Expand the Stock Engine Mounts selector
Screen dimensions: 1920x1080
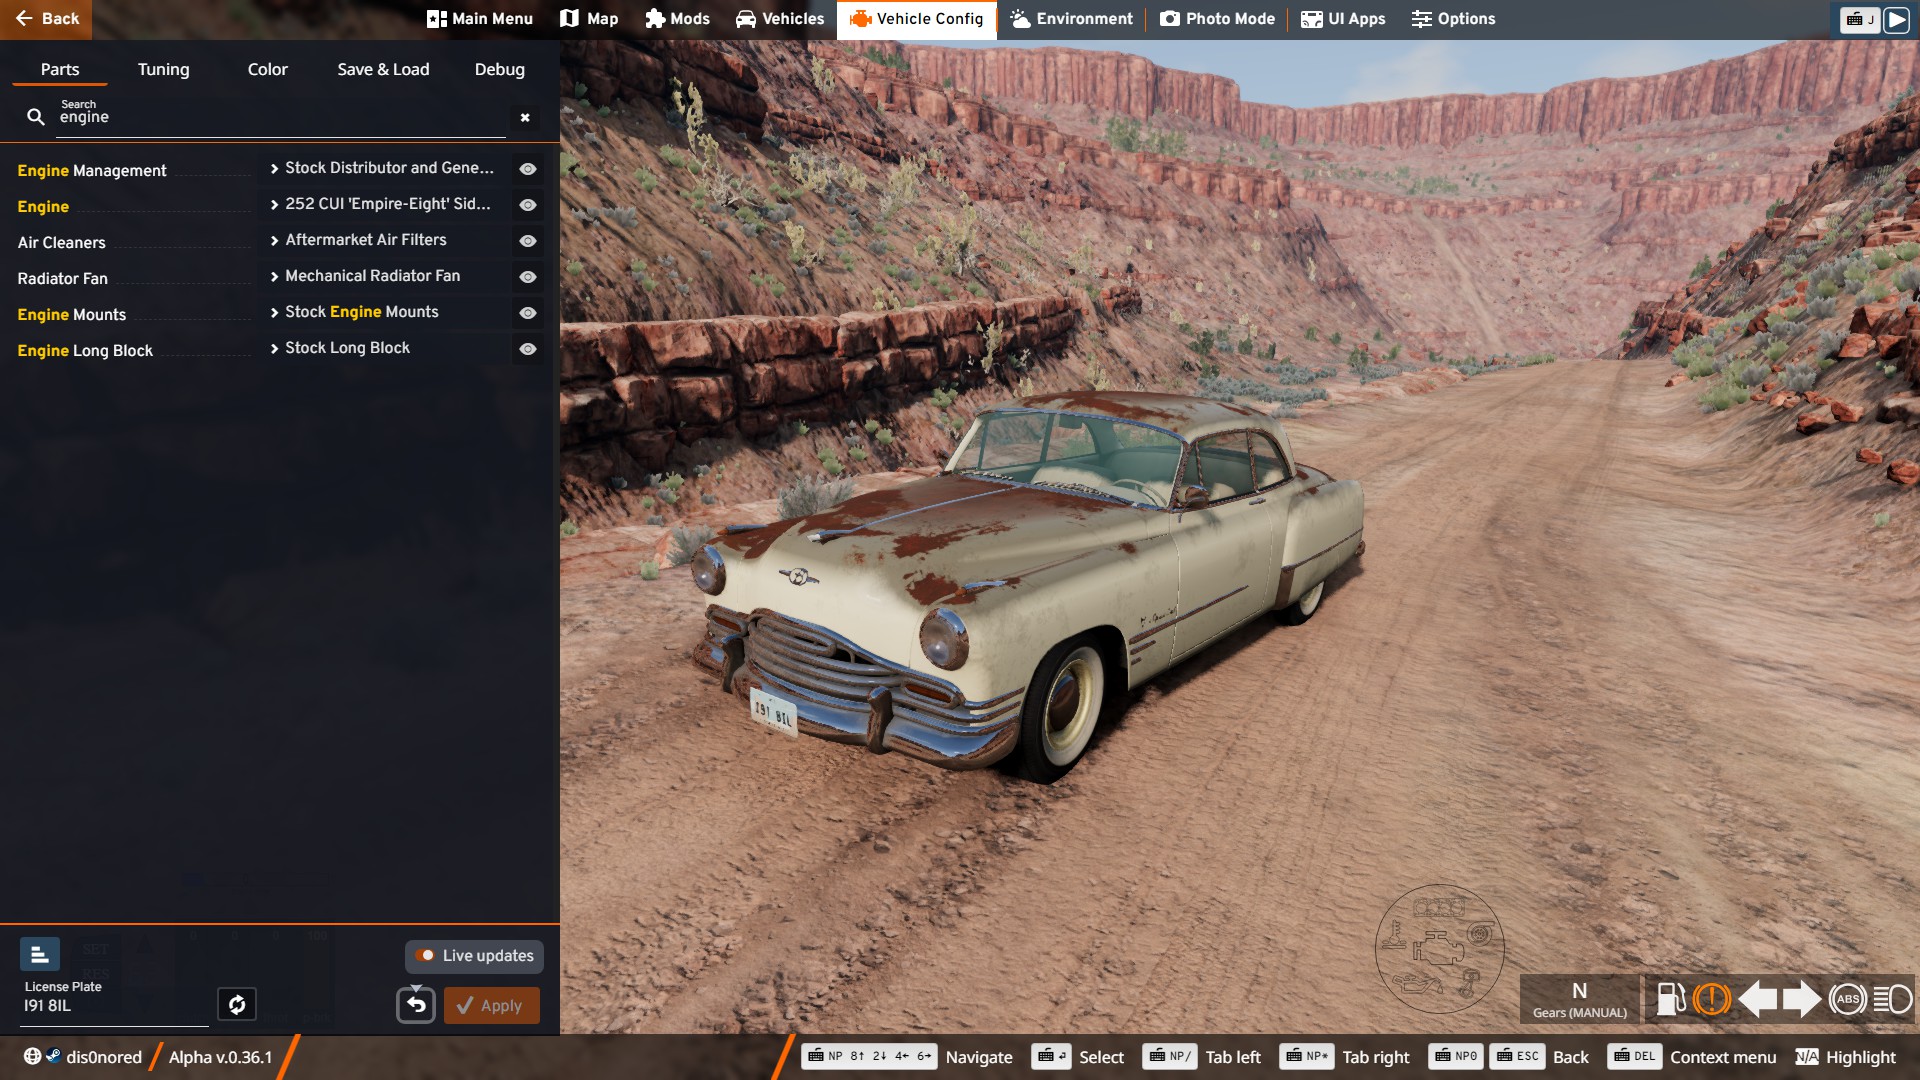click(x=360, y=312)
